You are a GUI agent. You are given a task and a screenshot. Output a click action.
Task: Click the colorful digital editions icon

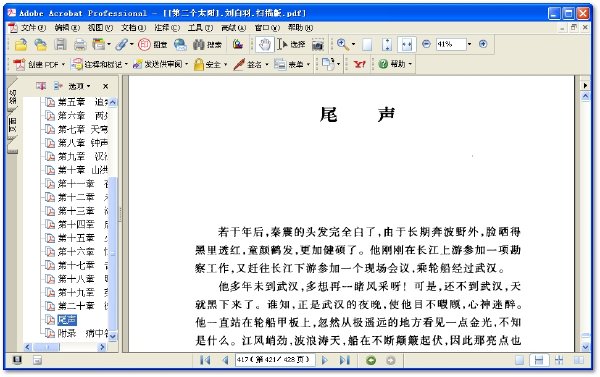(x=238, y=44)
